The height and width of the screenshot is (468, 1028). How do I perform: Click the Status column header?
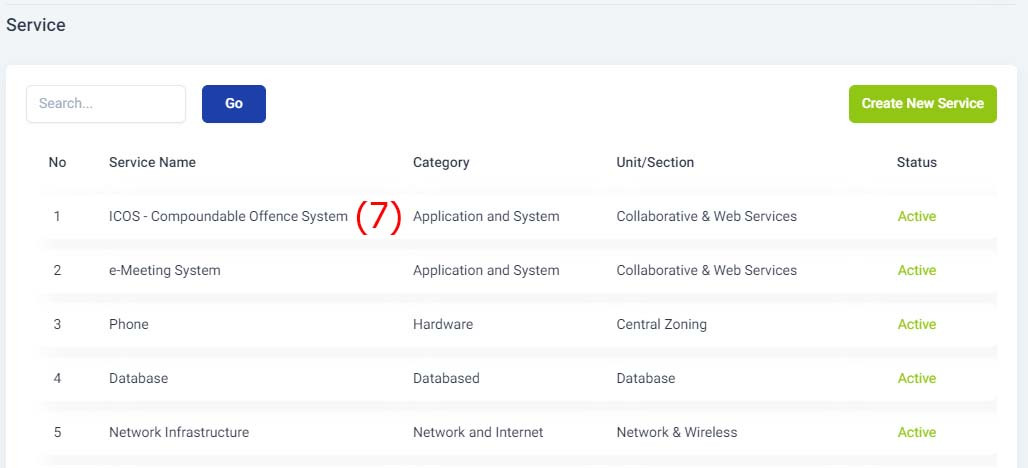917,163
